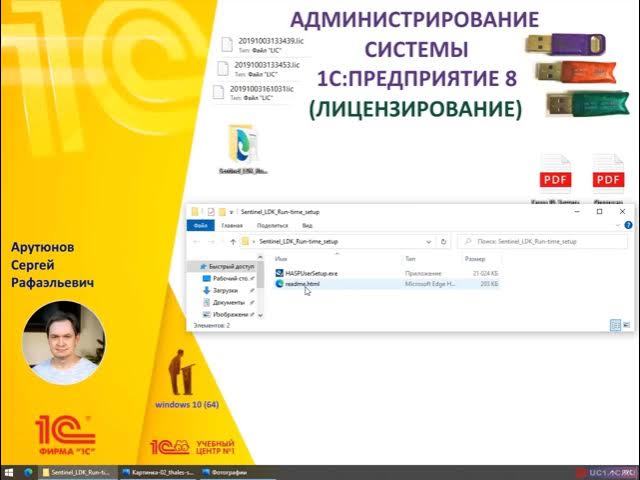Open the Поделиться ribbon tab
Viewport: 640px width, 480px height.
click(272, 225)
